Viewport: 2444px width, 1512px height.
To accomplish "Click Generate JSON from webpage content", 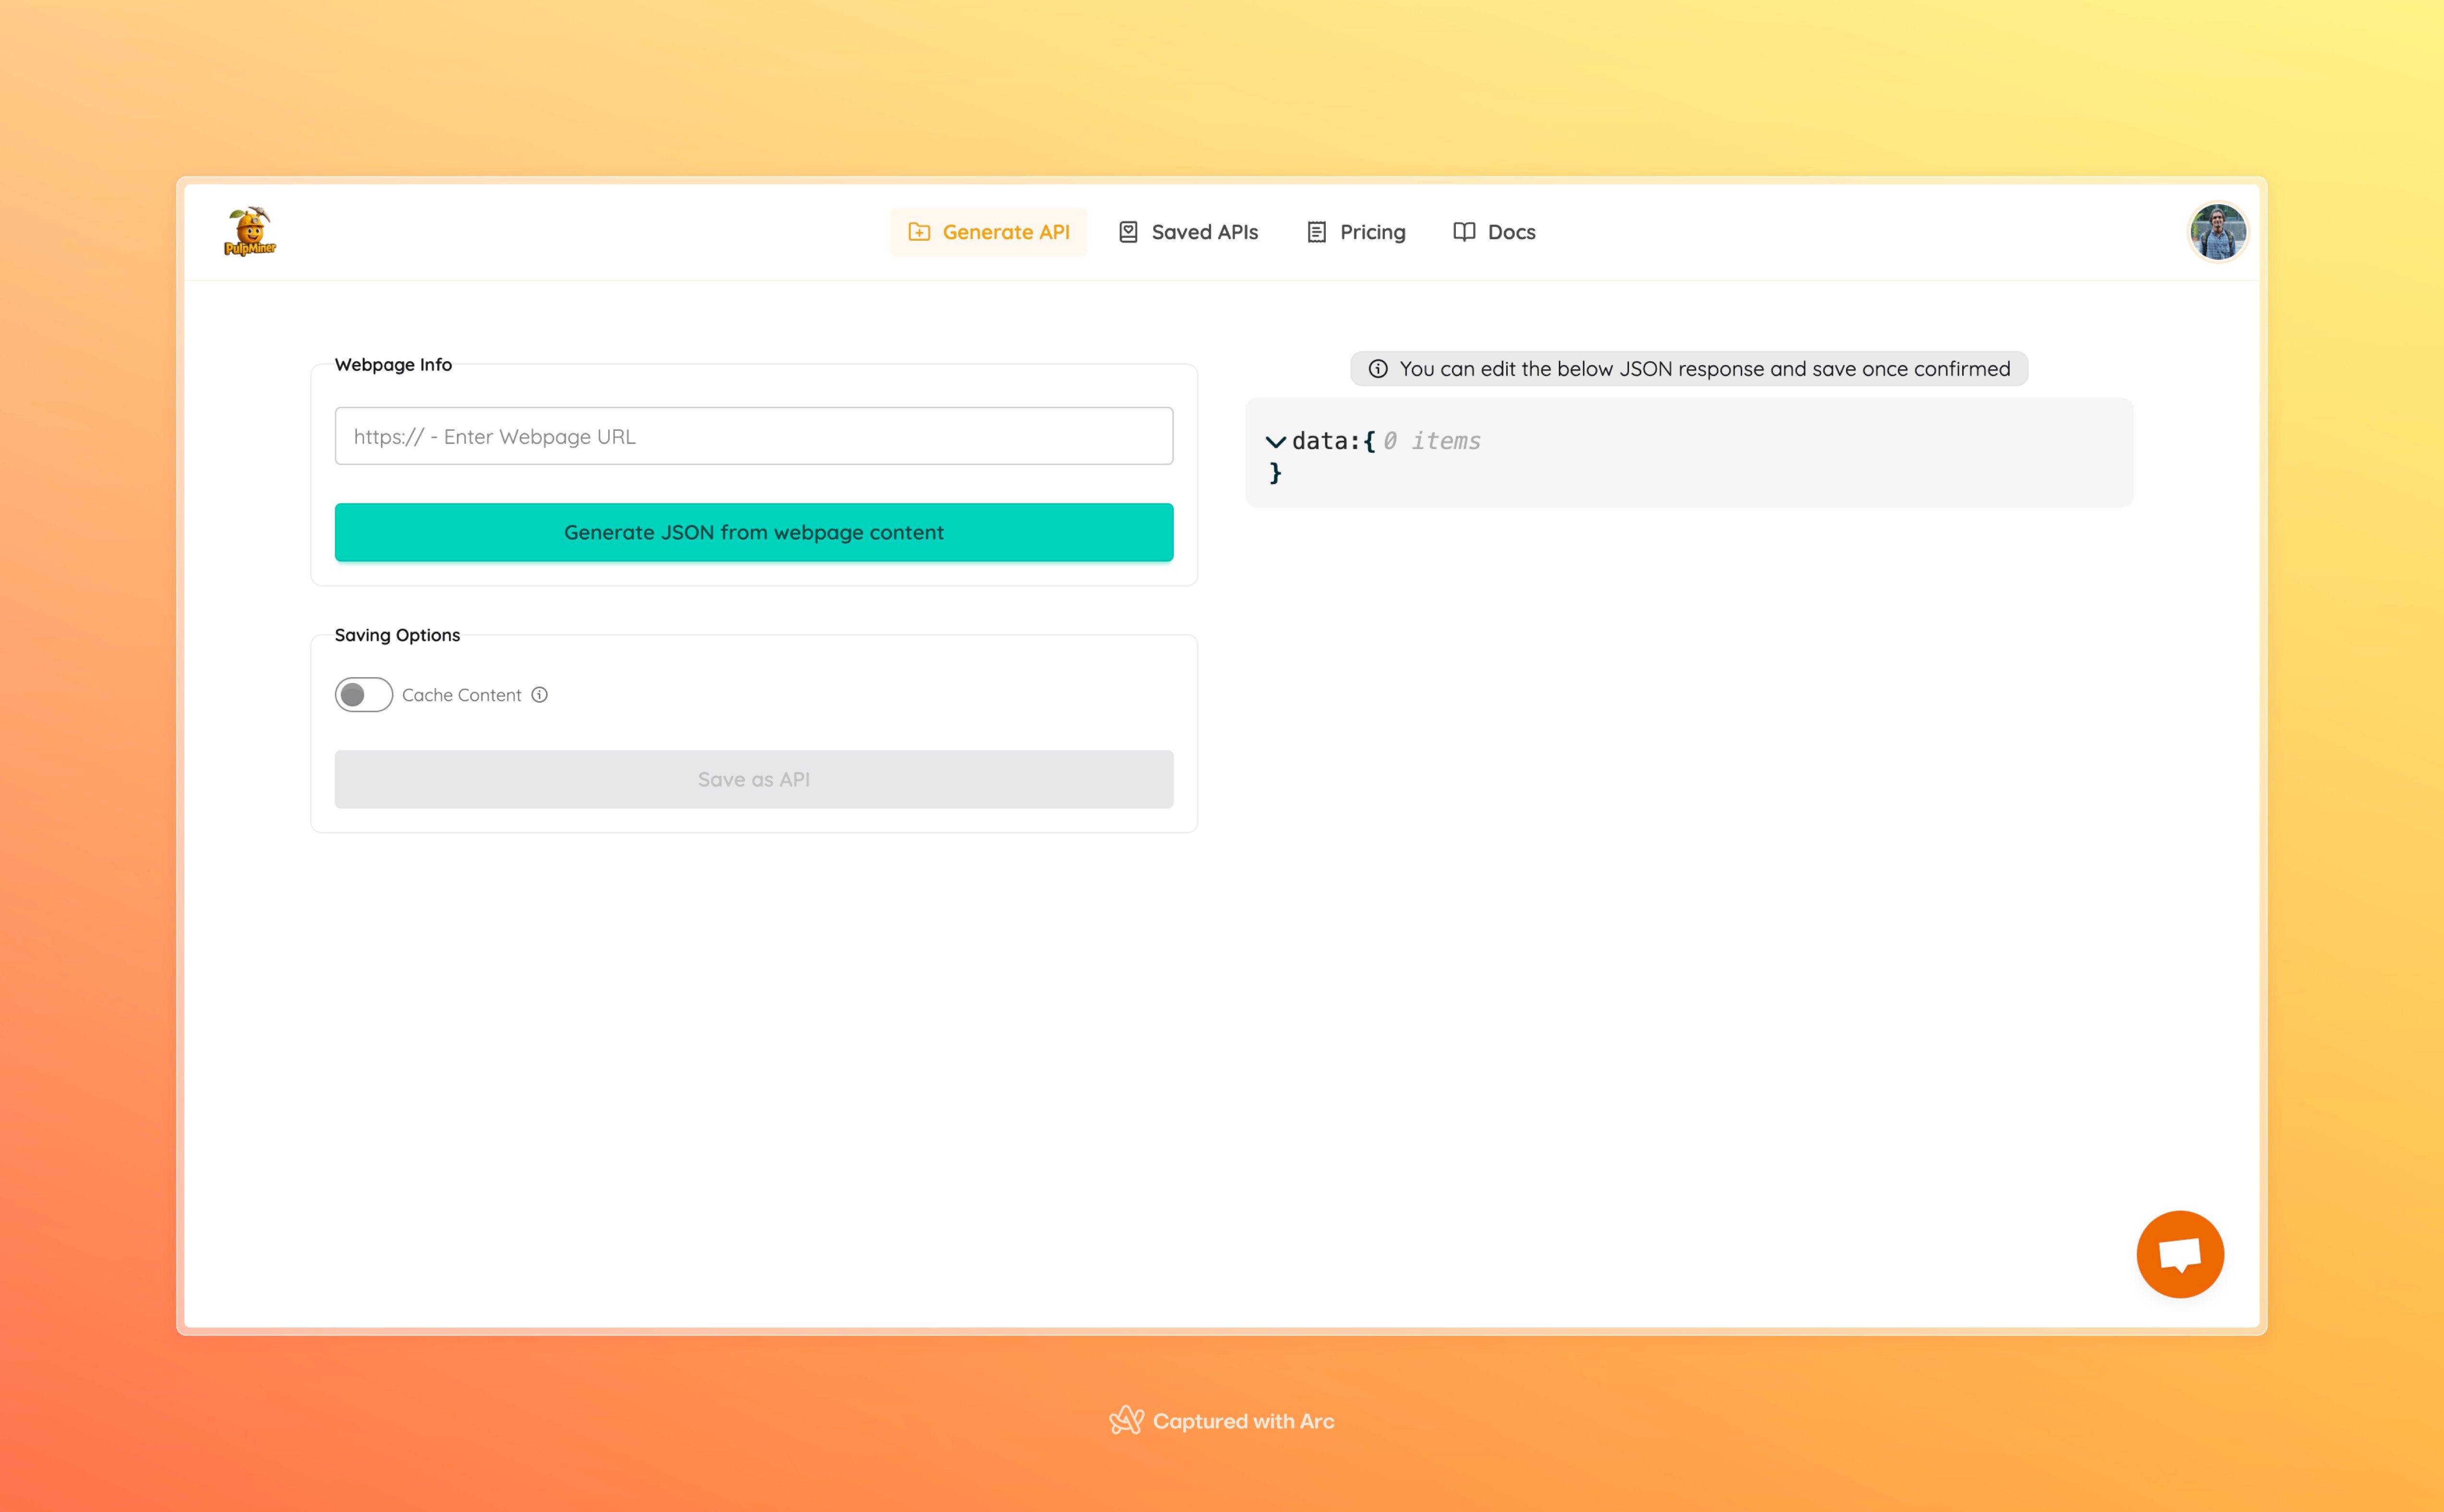I will click(x=753, y=532).
